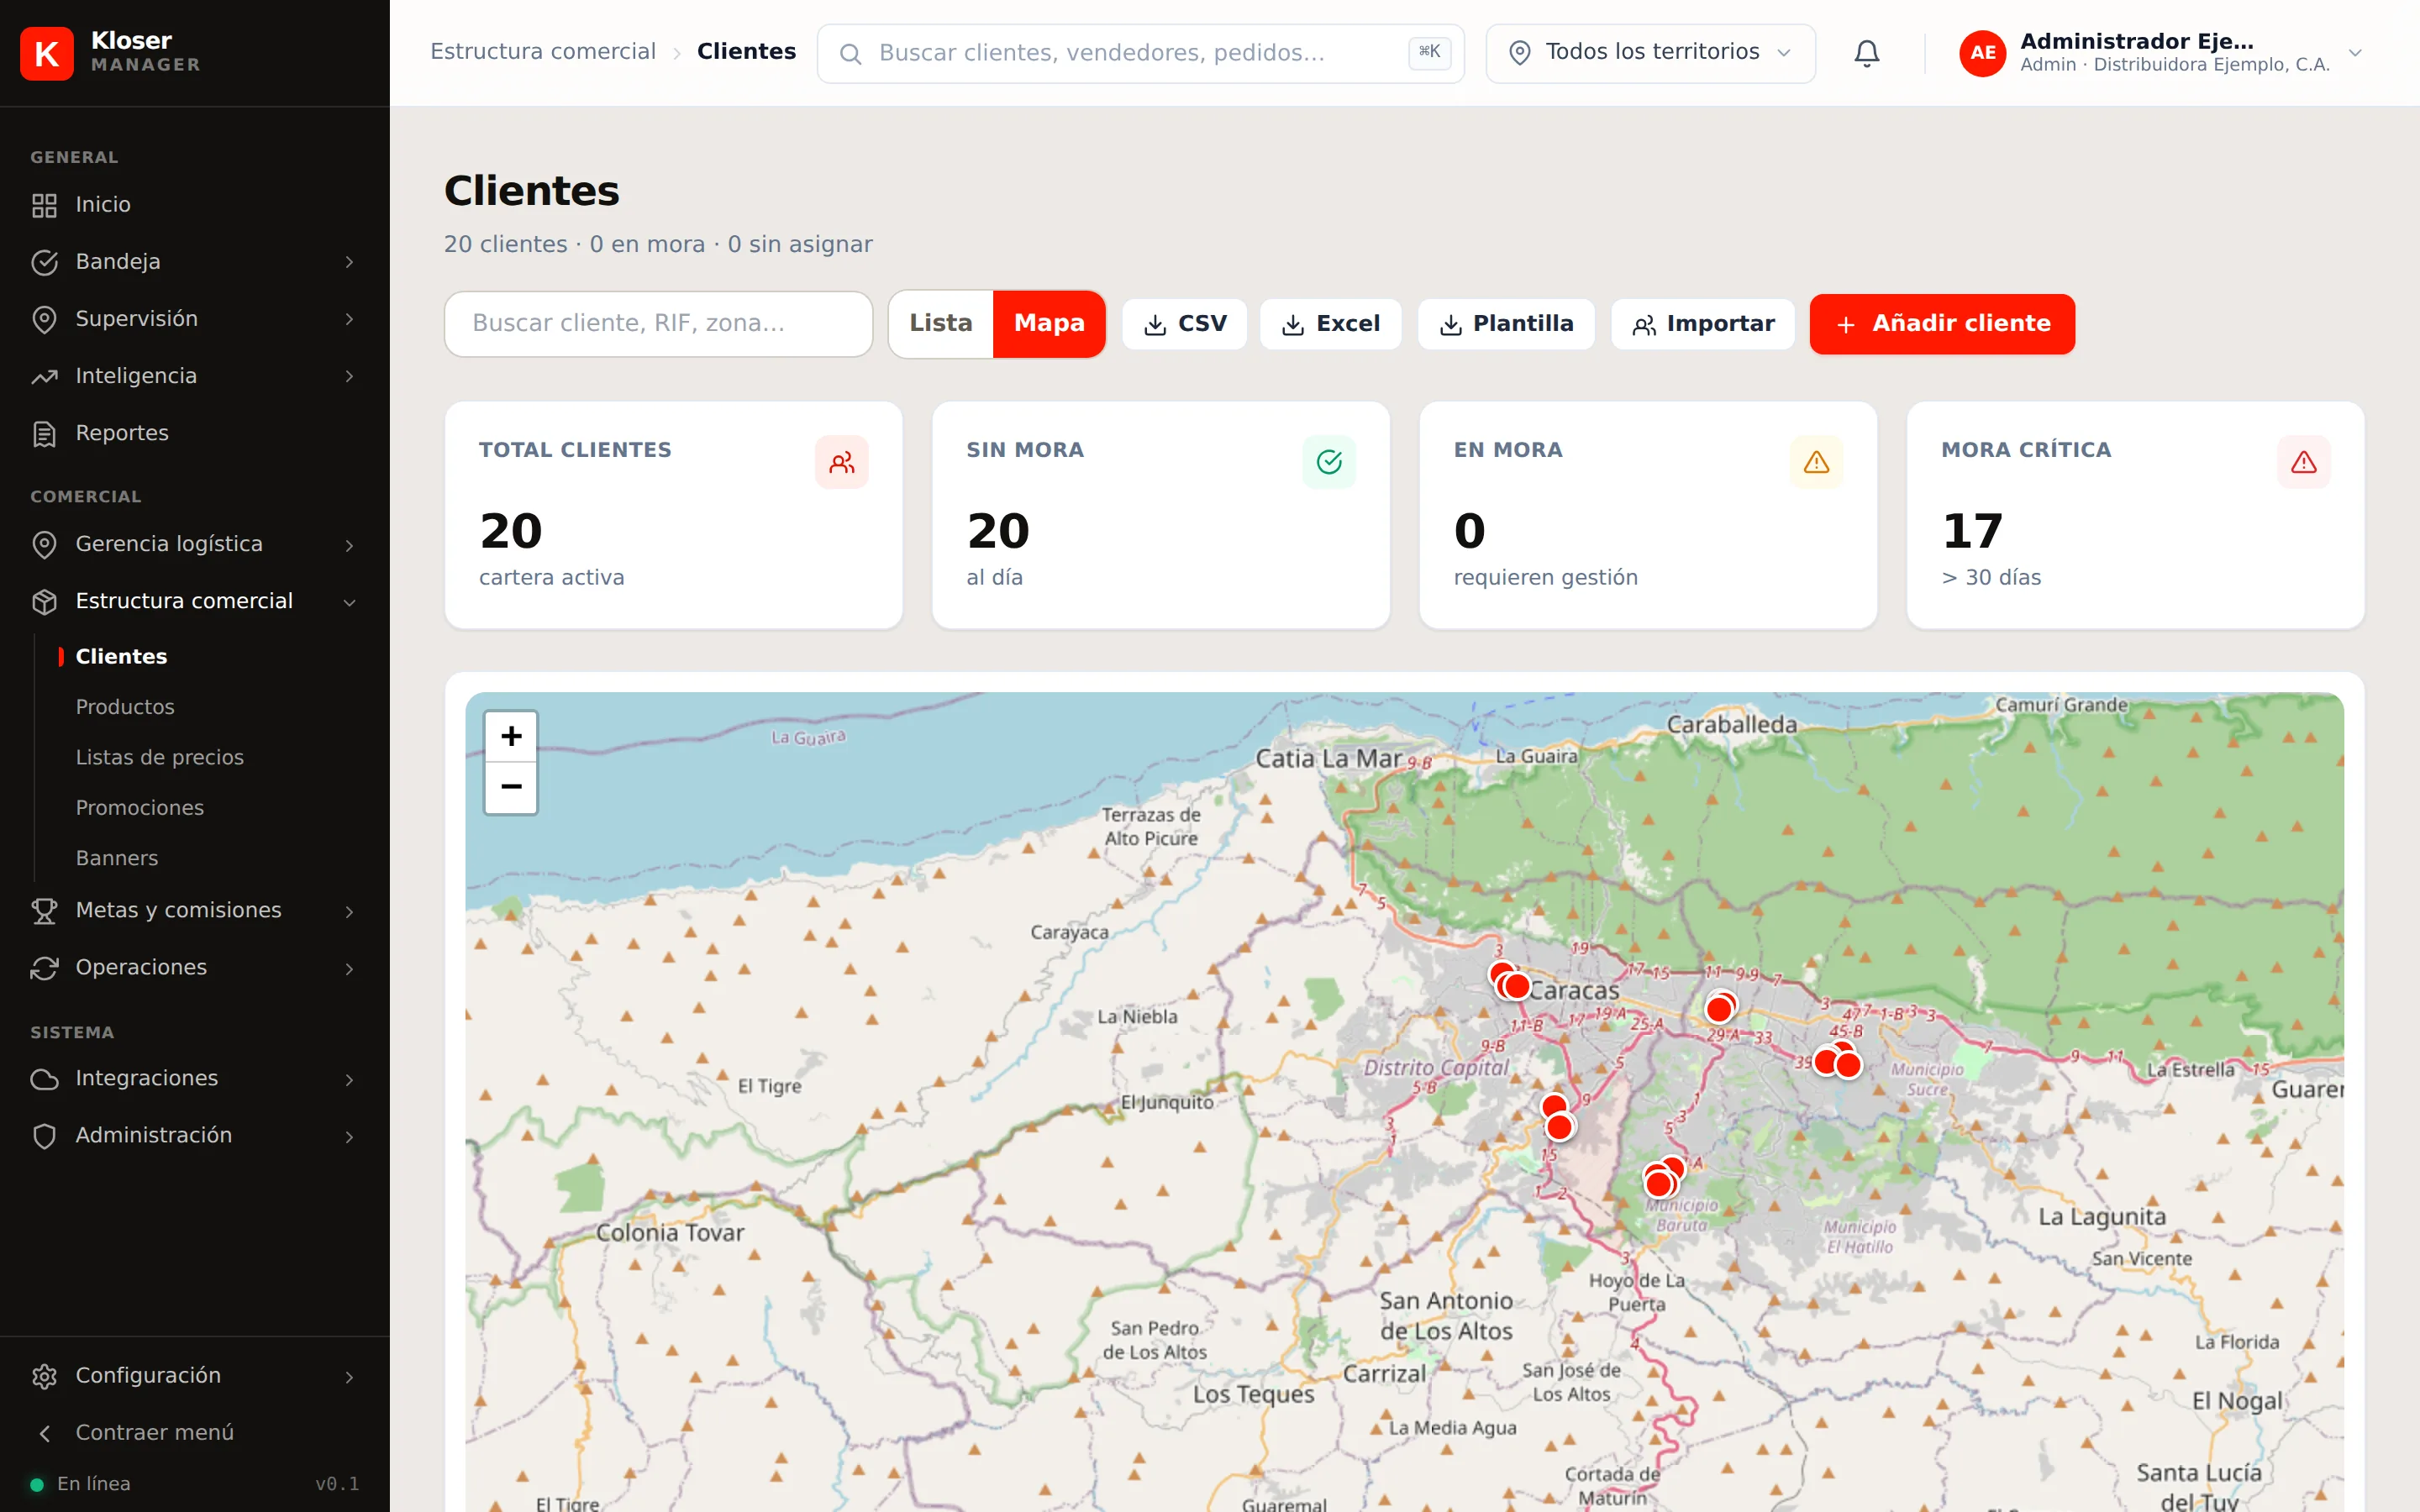The width and height of the screenshot is (2420, 1512).
Task: Focus the global search field
Action: pos(1141,53)
